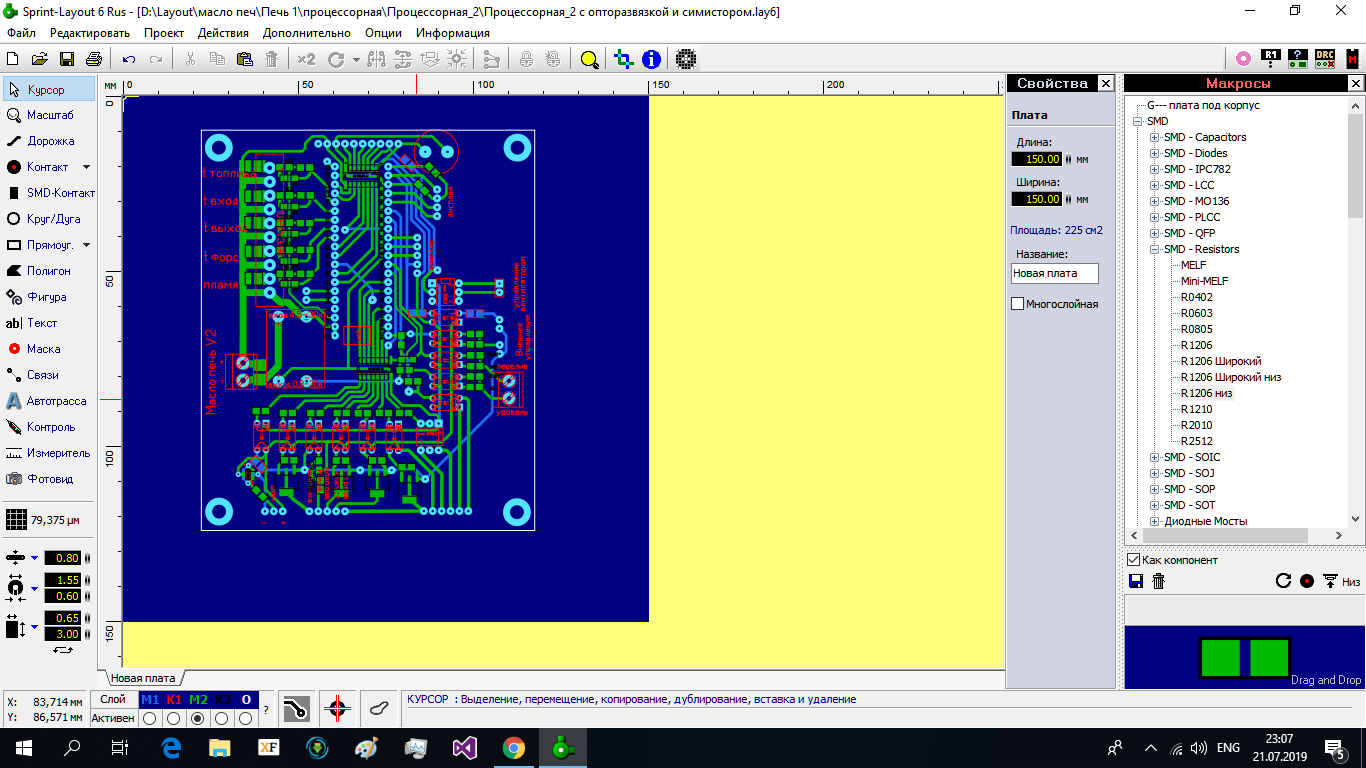Set layer M2 as active
Viewport: 1366px width, 768px height.
[198, 718]
